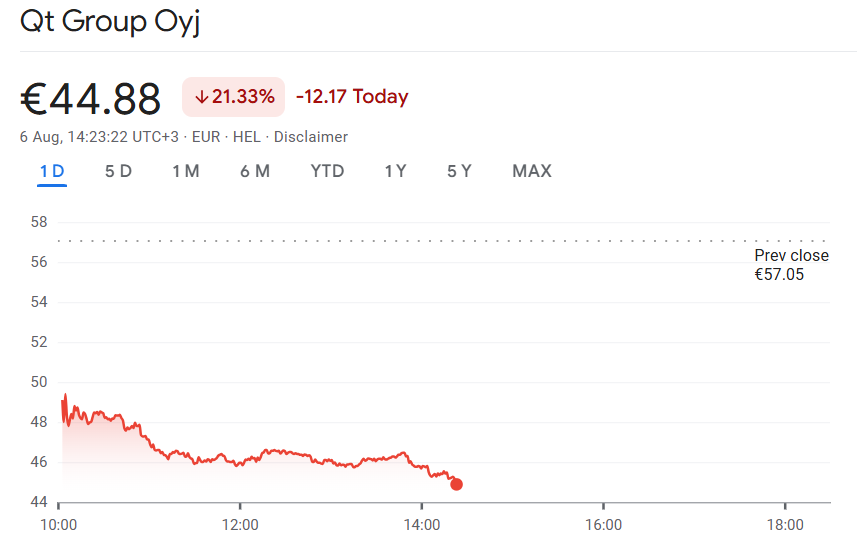Click the 14:00 time axis label

click(x=422, y=524)
